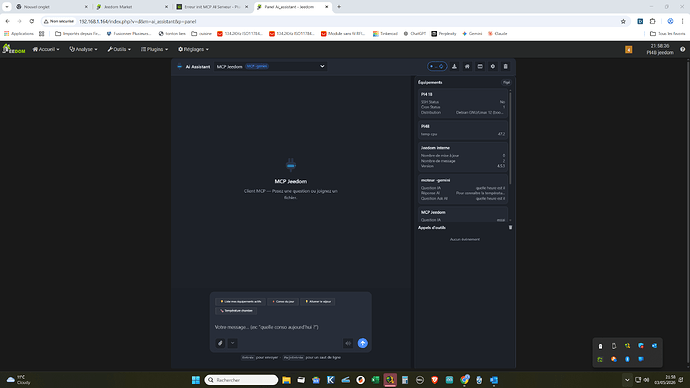Click the Température chambre suggestion
This screenshot has width=690, height=388.
236,311
